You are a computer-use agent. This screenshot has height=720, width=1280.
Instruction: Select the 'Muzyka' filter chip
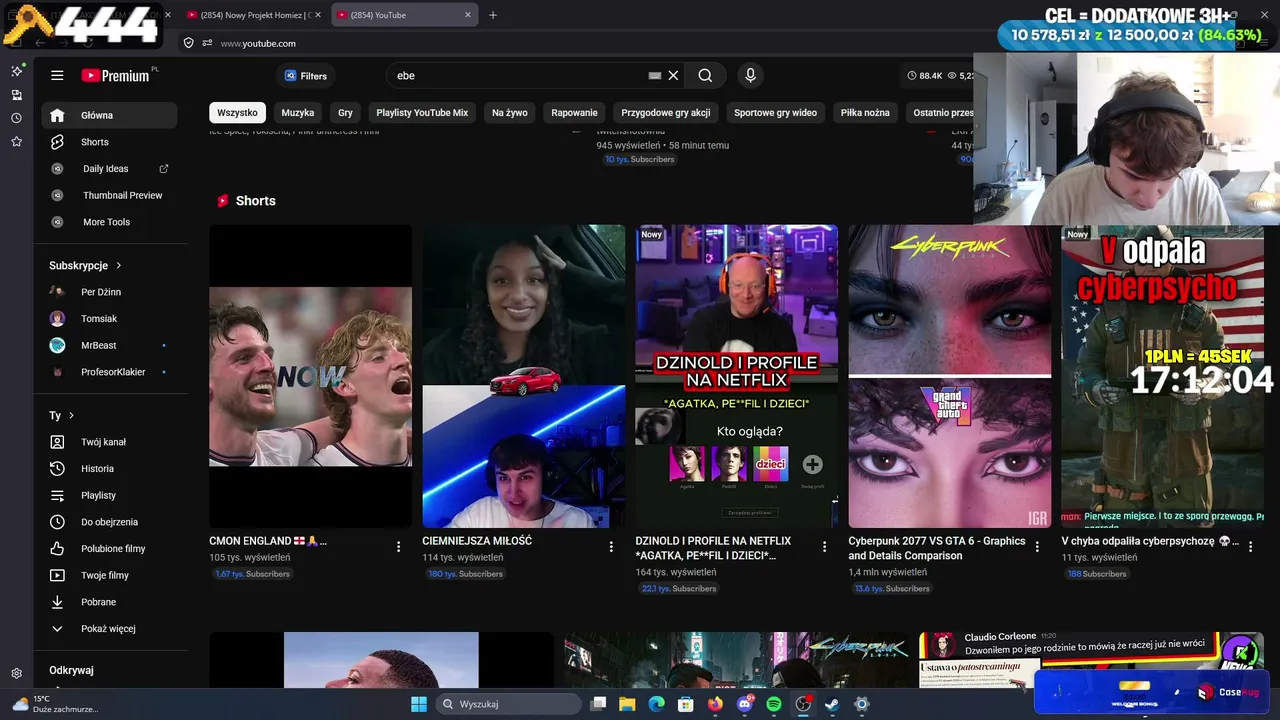(298, 113)
